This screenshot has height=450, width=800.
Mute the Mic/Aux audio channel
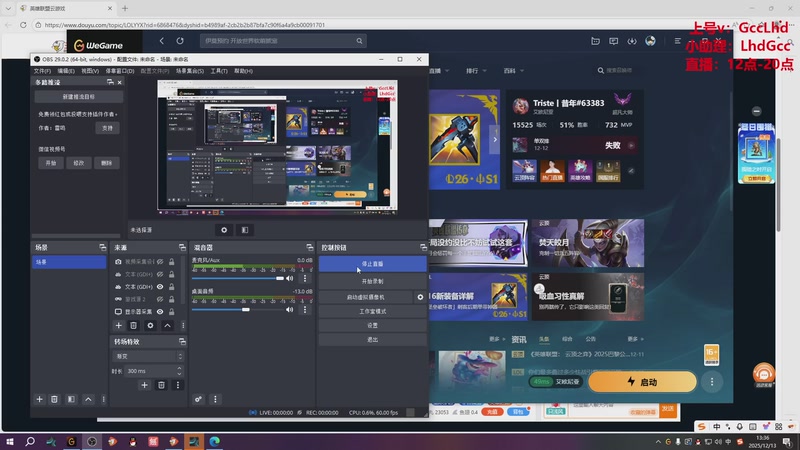click(290, 278)
